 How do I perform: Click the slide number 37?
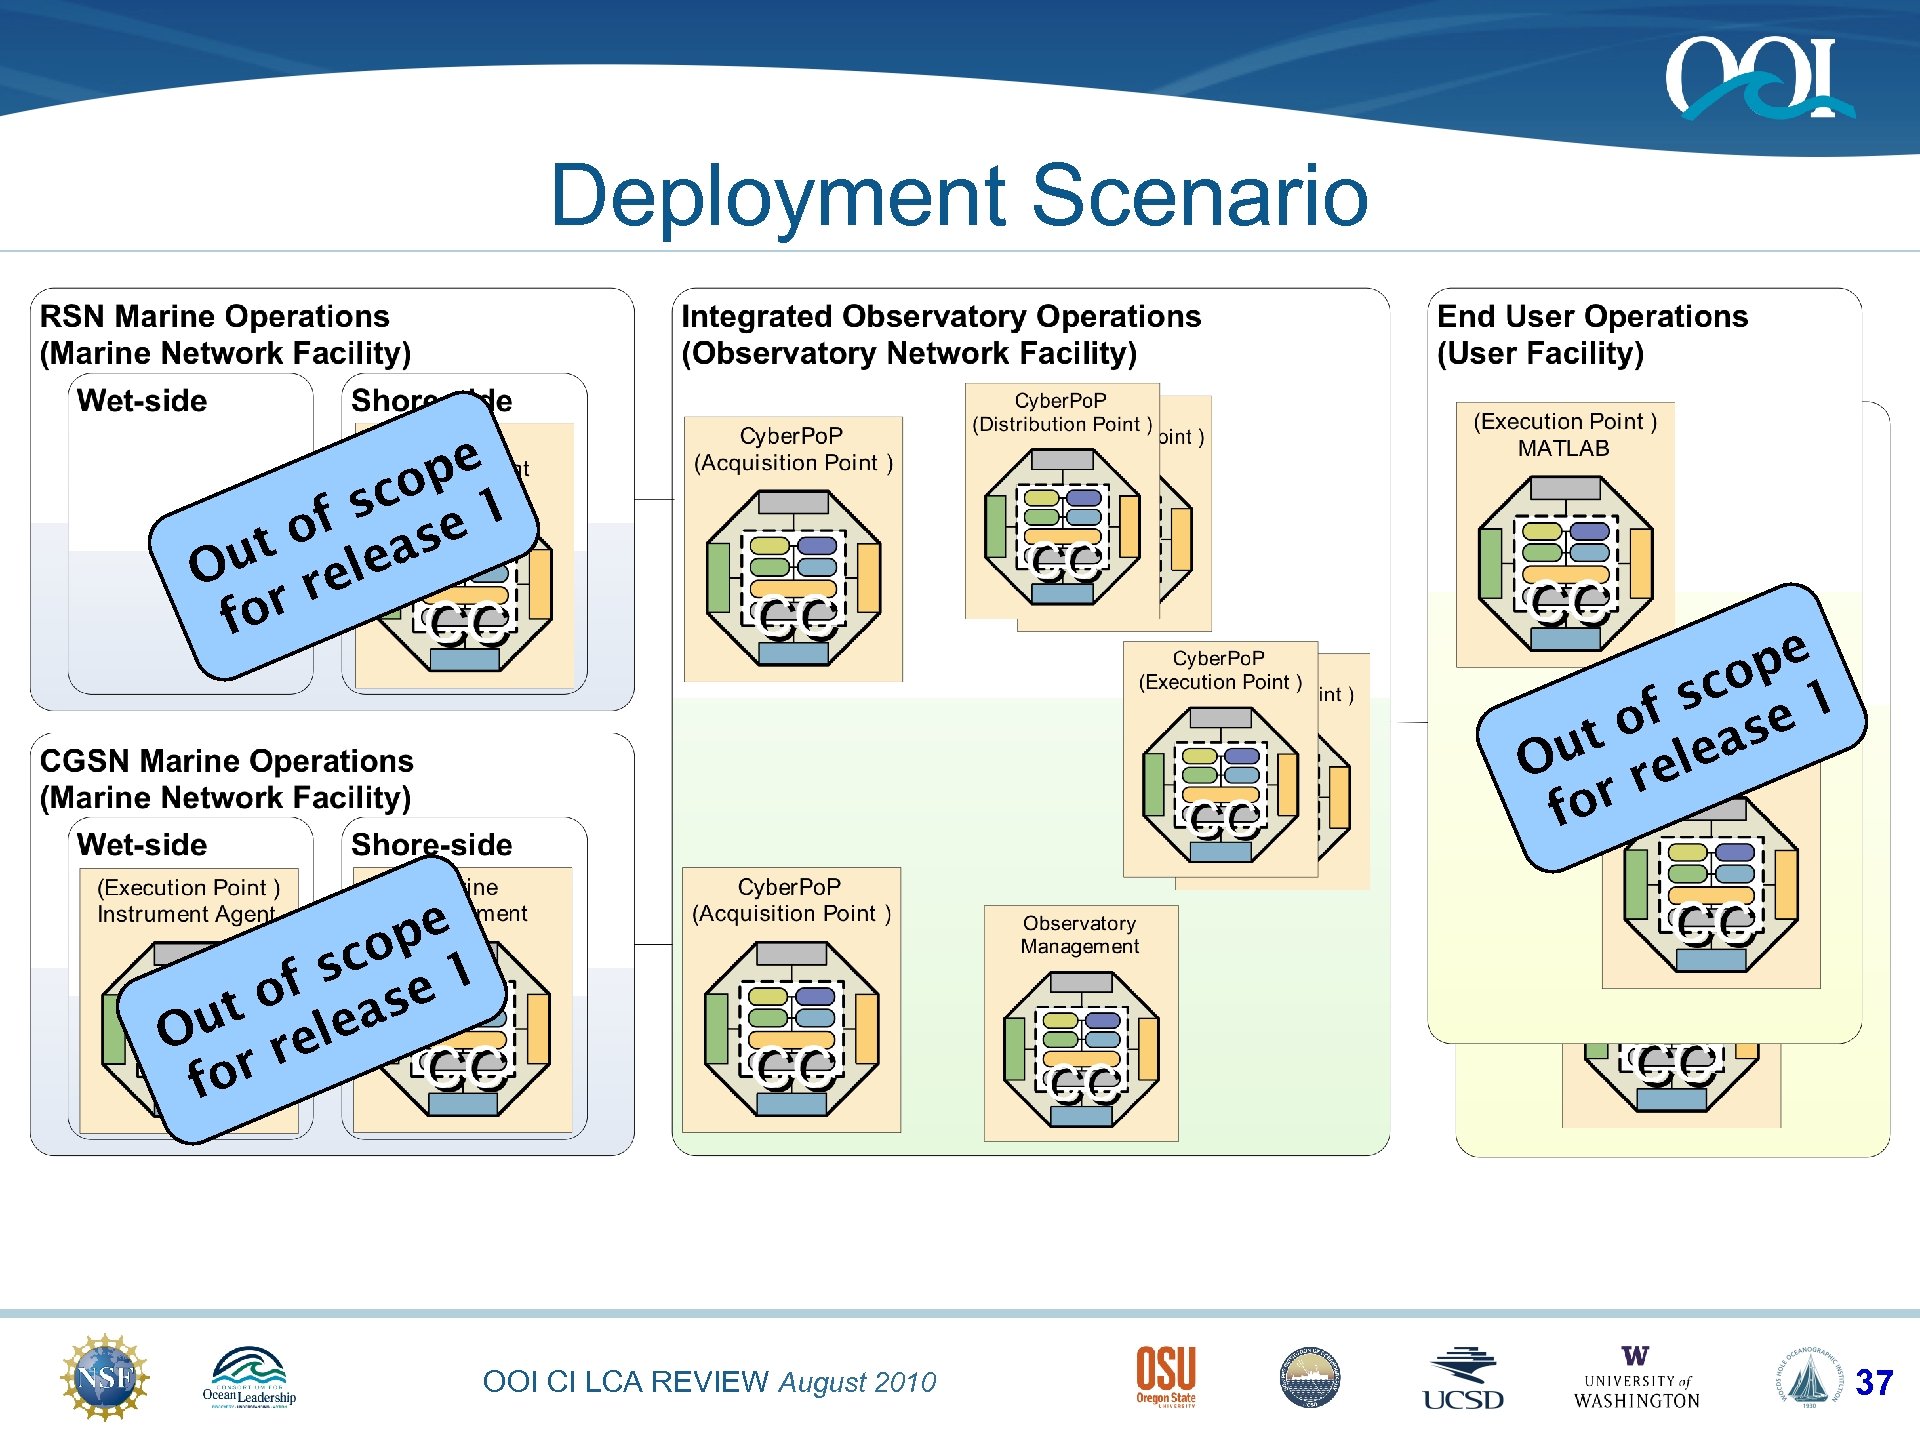coord(1873,1383)
